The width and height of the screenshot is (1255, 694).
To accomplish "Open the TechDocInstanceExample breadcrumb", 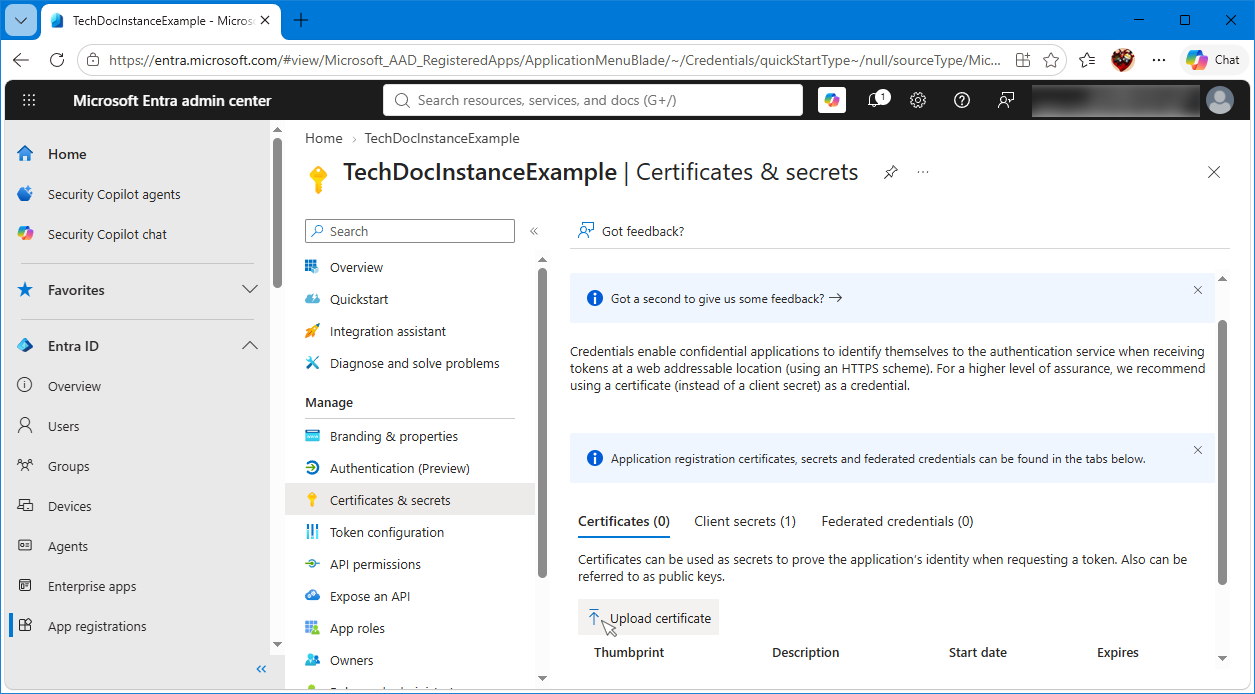I will 442,138.
